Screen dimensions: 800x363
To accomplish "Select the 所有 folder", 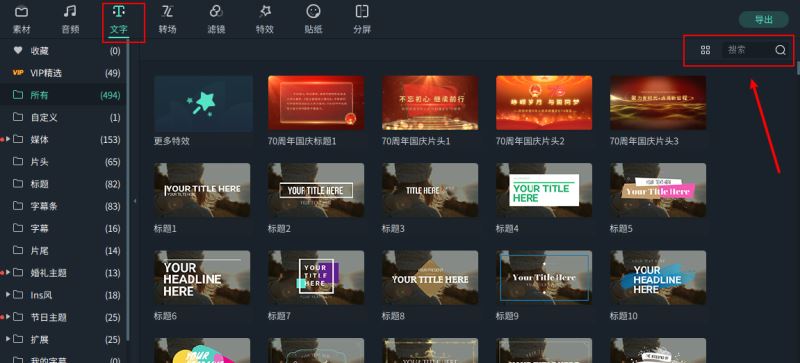I will click(63, 95).
